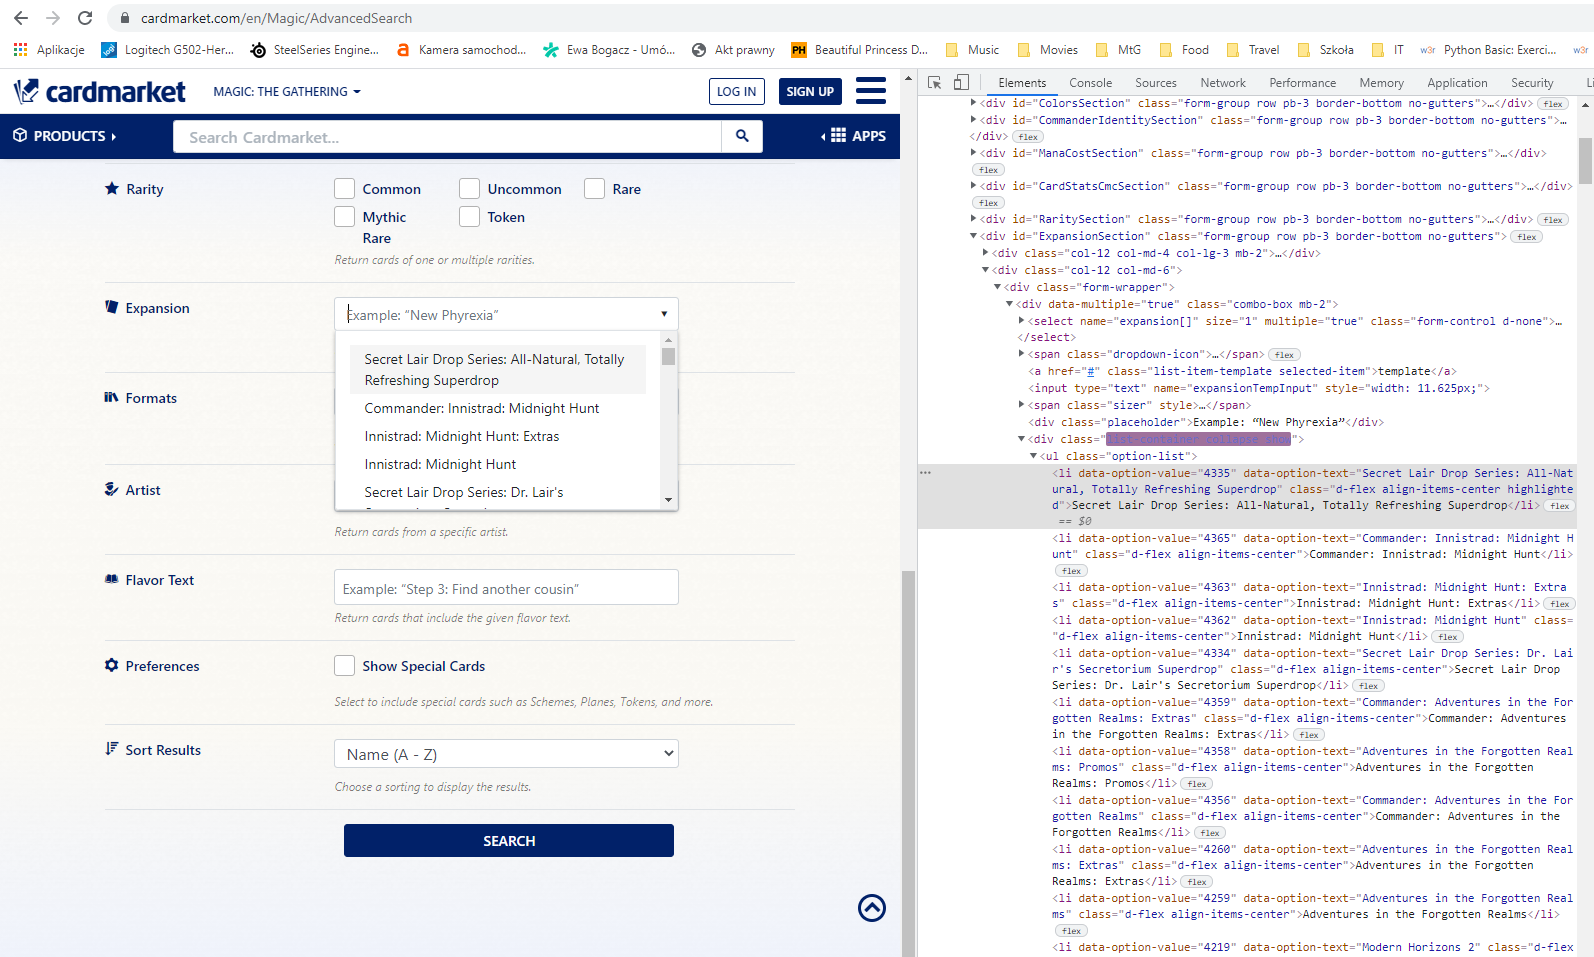
Task: Reload the current browser page
Action: (85, 18)
